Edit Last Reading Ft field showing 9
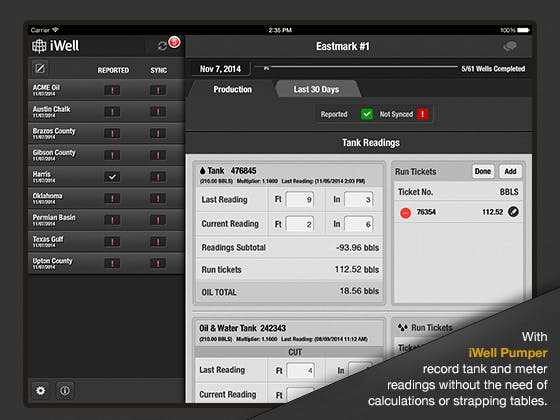This screenshot has height=420, width=560. [x=300, y=199]
